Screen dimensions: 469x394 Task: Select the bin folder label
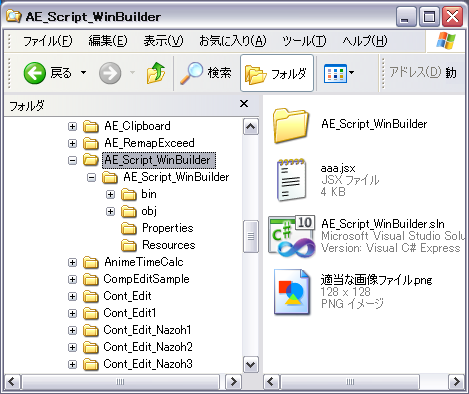pos(149,194)
